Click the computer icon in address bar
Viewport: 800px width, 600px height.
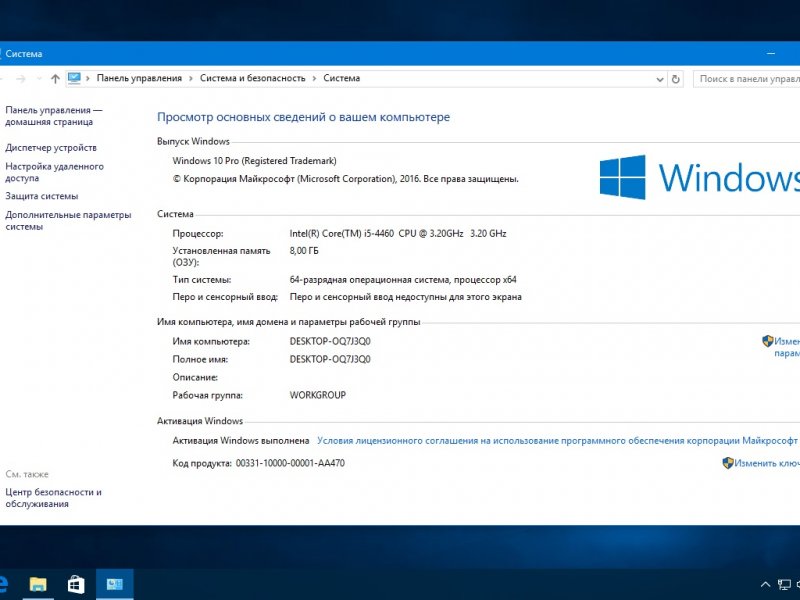pos(74,78)
